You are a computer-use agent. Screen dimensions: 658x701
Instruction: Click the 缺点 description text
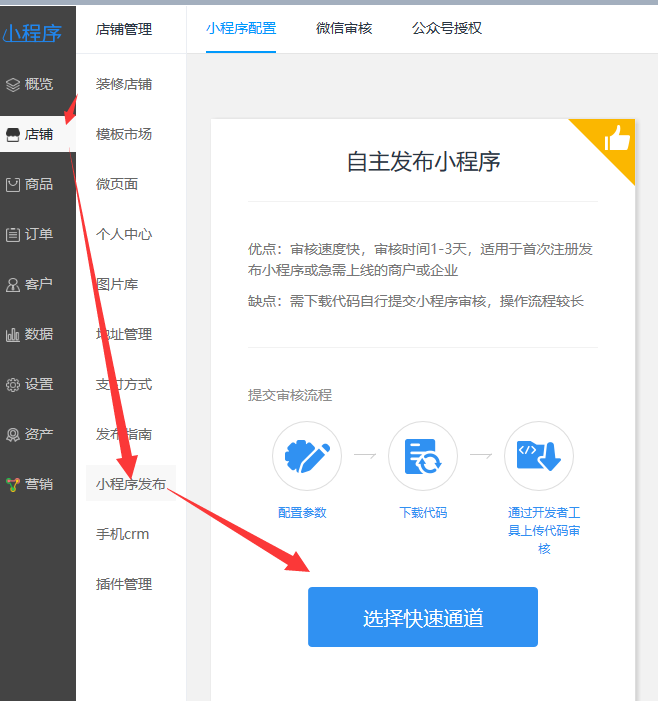(416, 301)
